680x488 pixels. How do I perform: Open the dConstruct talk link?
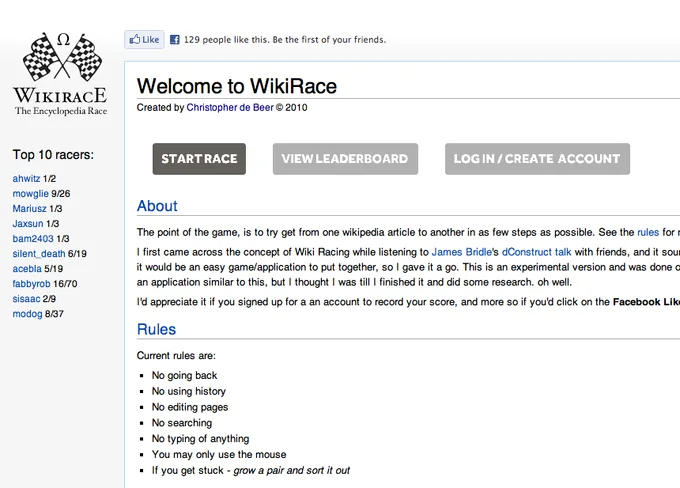click(x=536, y=252)
